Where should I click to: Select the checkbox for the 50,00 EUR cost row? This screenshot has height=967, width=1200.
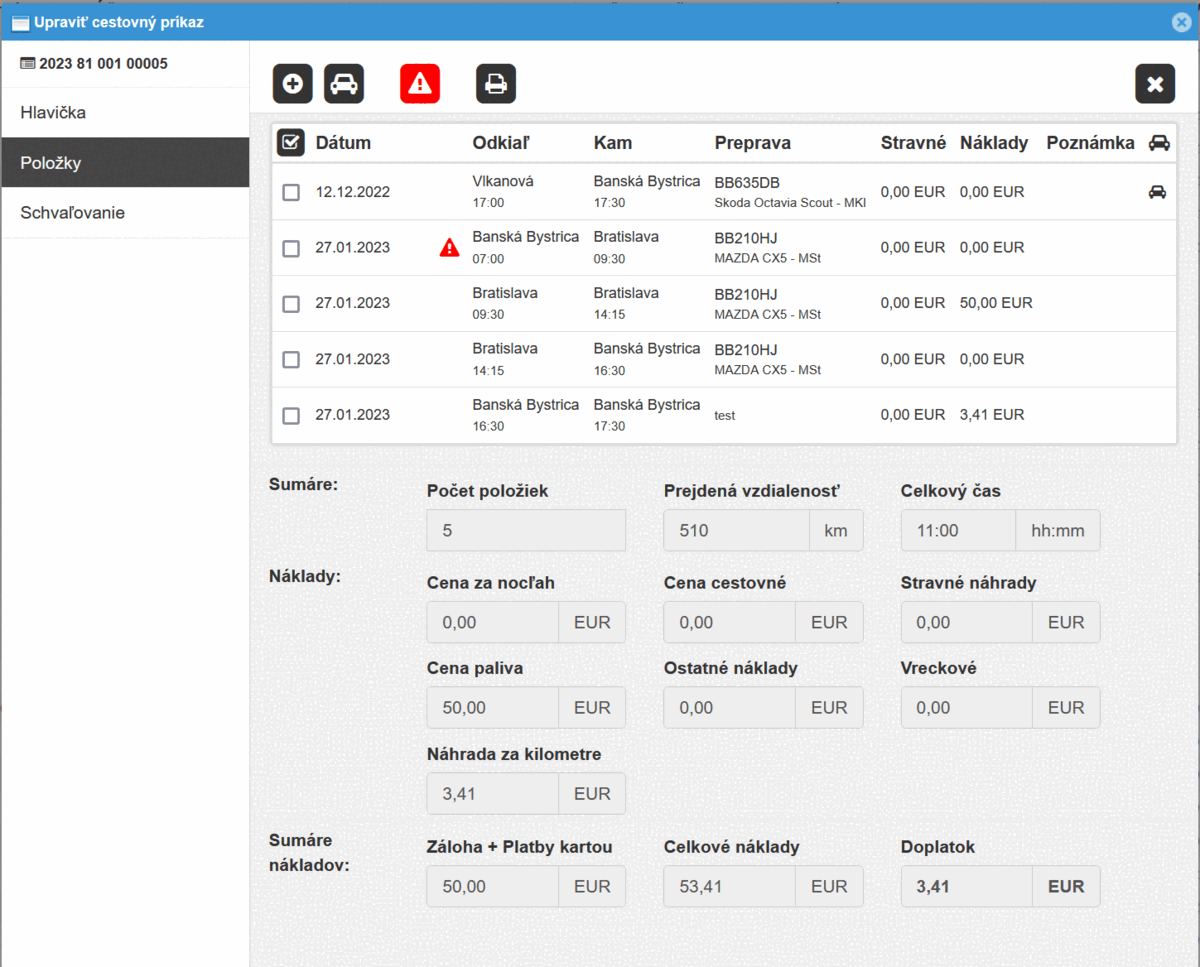point(291,303)
